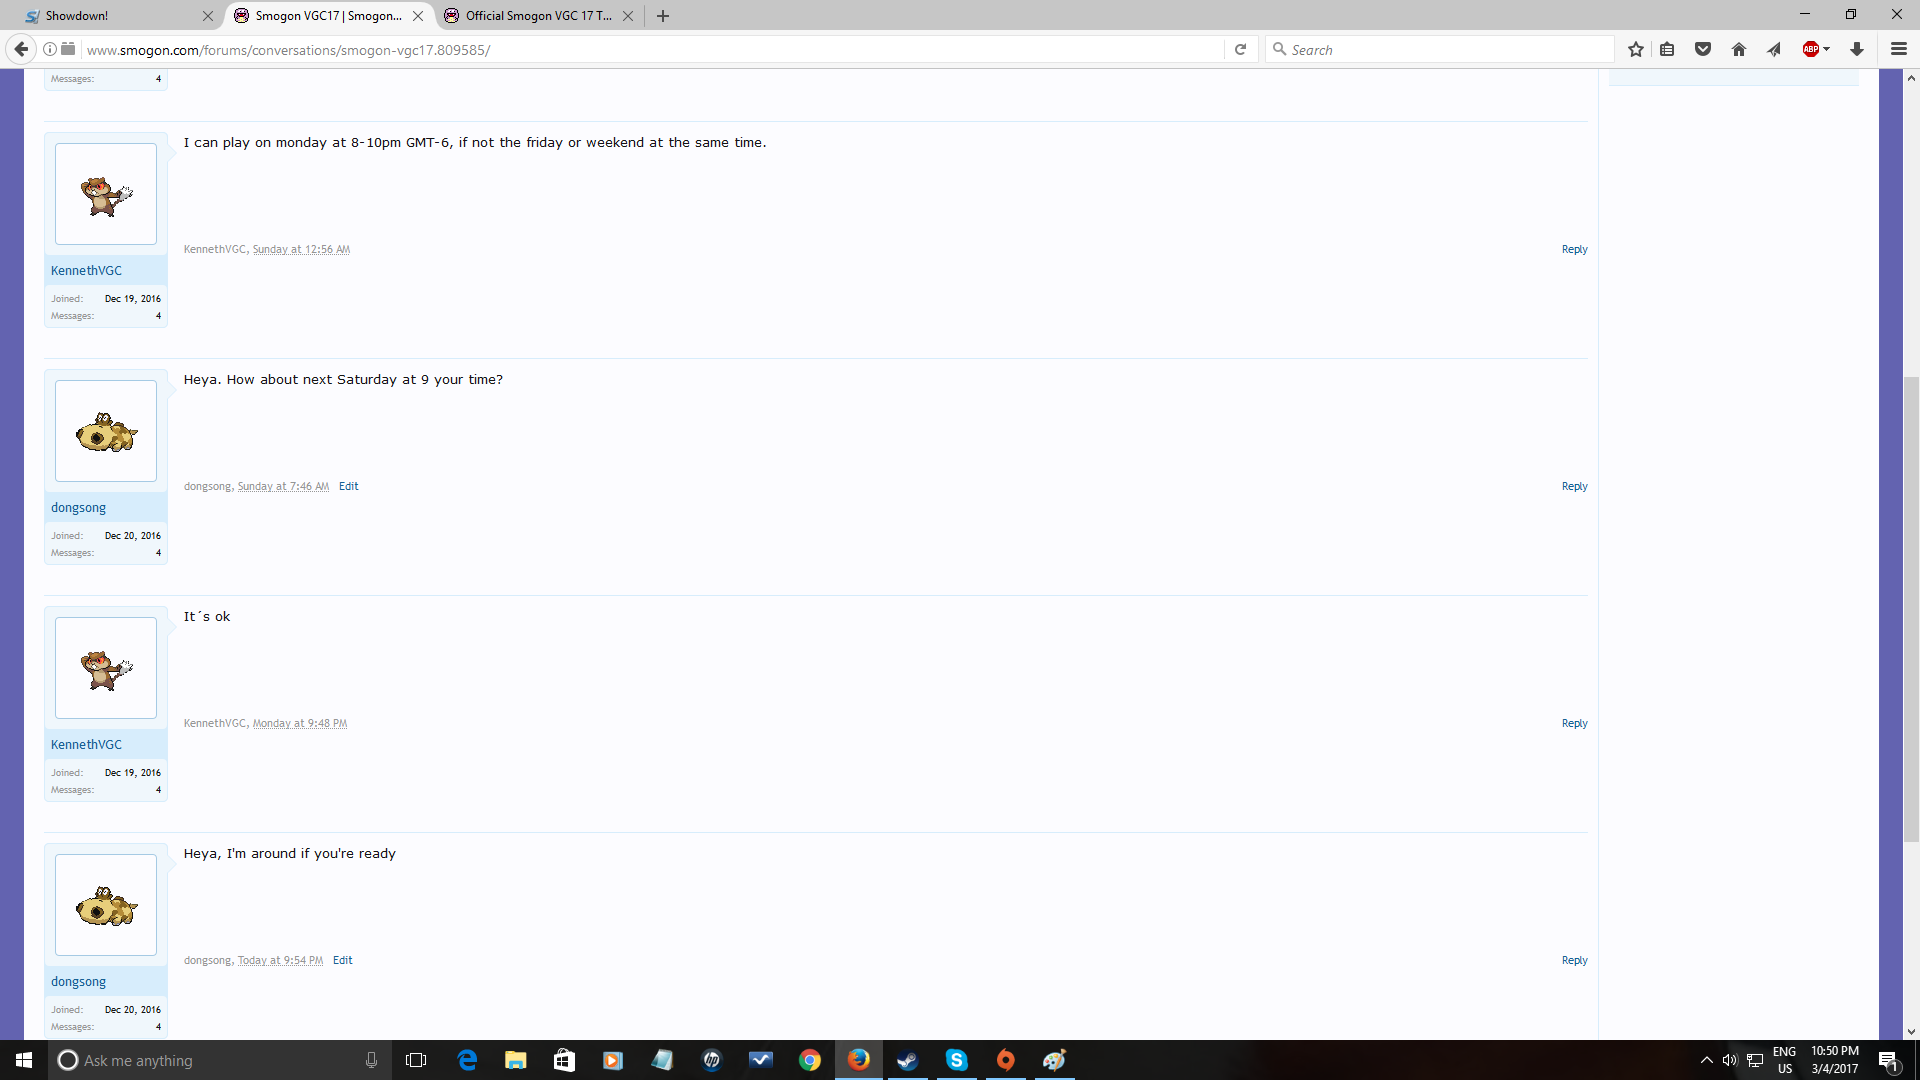The width and height of the screenshot is (1920, 1080).
Task: Go to the Firefox home page
Action: pyautogui.click(x=1739, y=49)
